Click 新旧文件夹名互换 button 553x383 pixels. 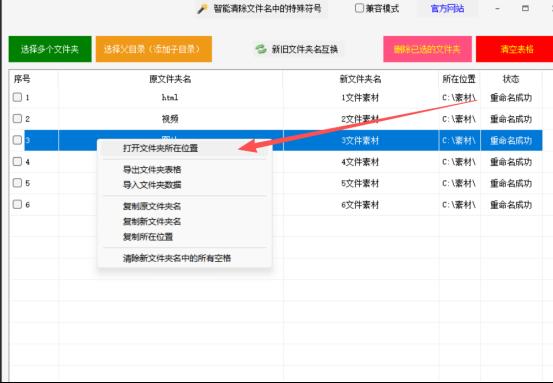(x=297, y=49)
